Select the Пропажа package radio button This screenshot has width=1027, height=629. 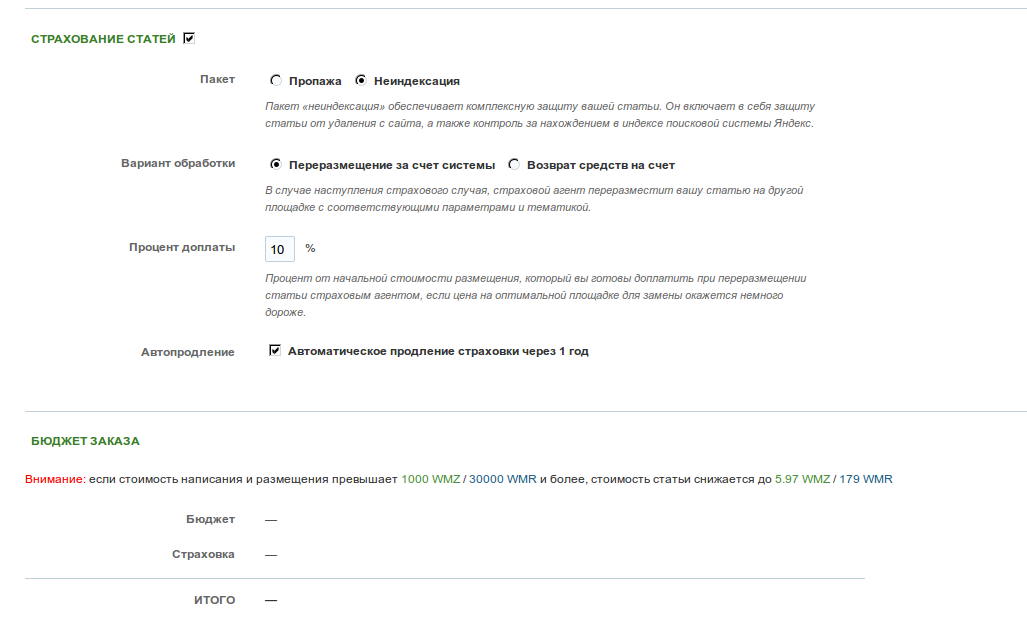(x=276, y=81)
